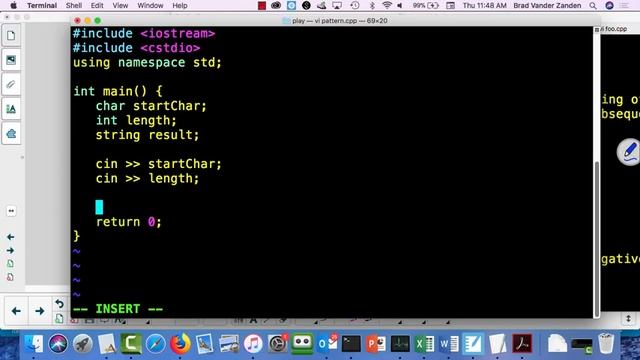
Task: Click the paperclip attachment icon in left sidebar
Action: [11, 84]
